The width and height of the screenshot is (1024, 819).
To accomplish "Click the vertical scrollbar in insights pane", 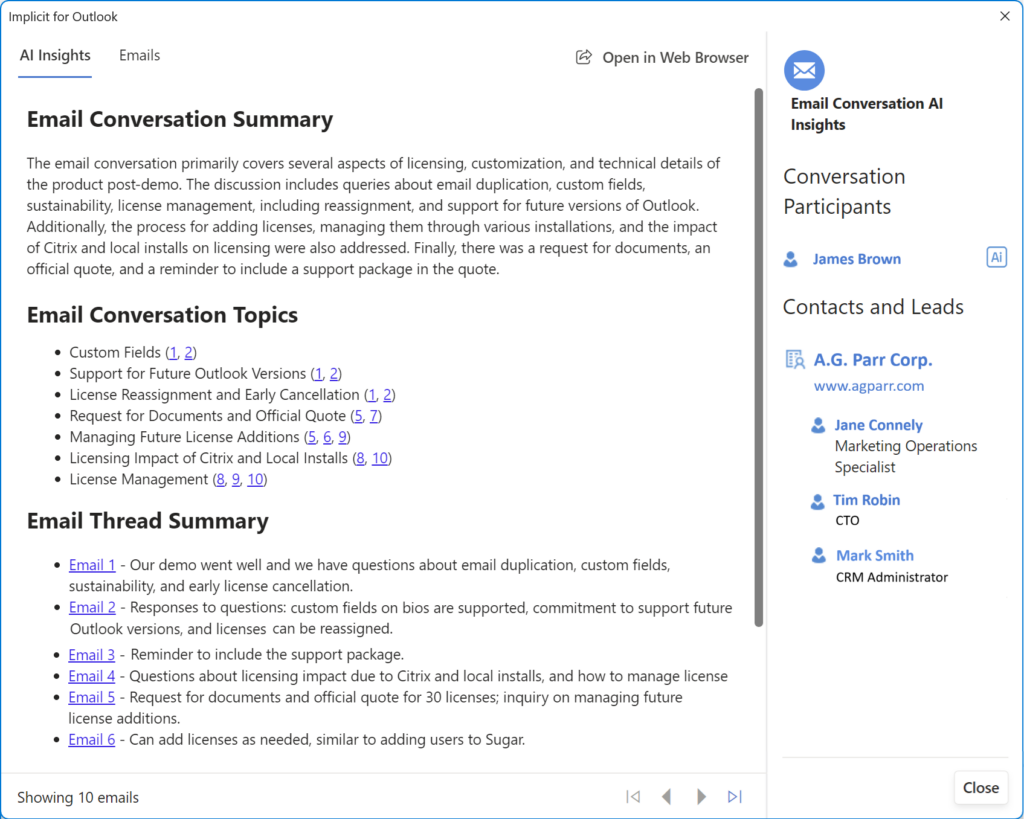I will 759,350.
